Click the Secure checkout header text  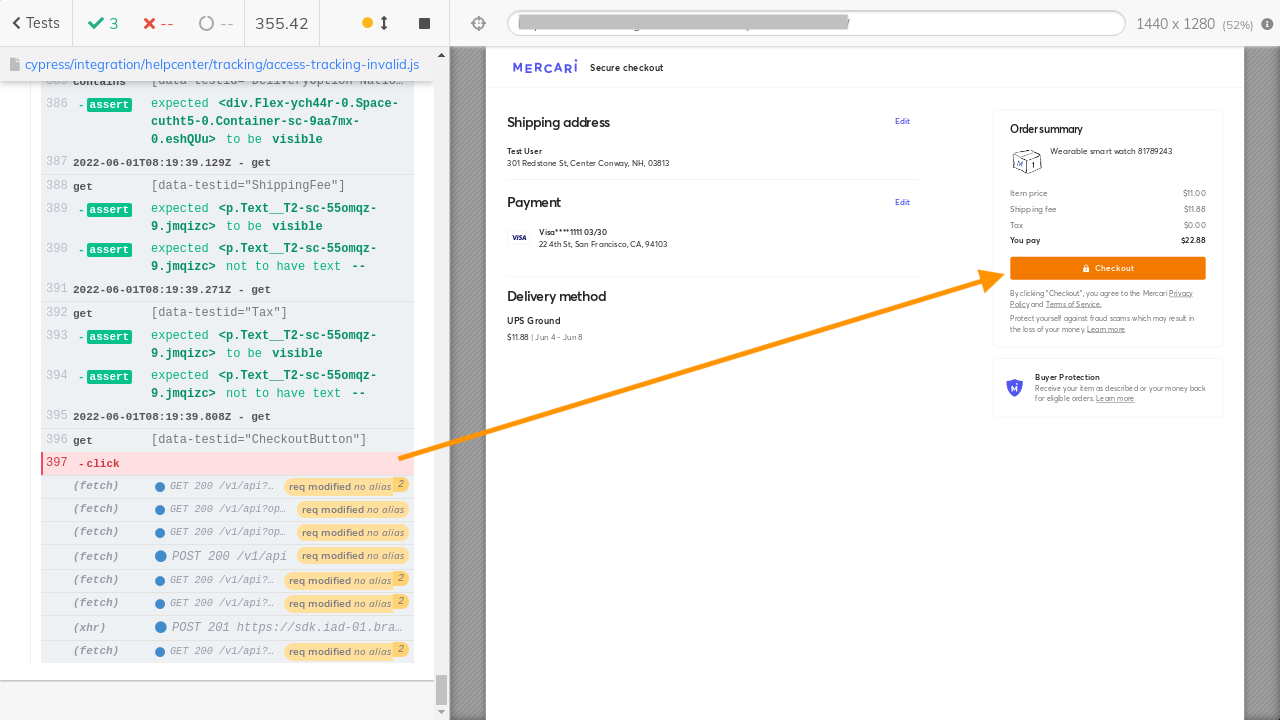(626, 68)
